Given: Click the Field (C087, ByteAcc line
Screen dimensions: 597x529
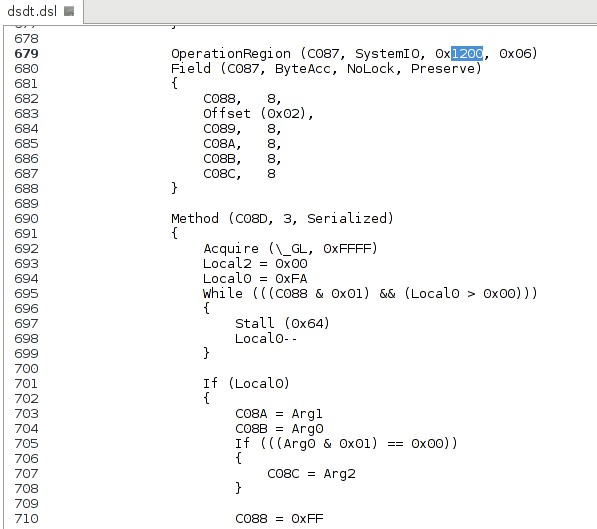Looking at the screenshot, I should click(326, 69).
